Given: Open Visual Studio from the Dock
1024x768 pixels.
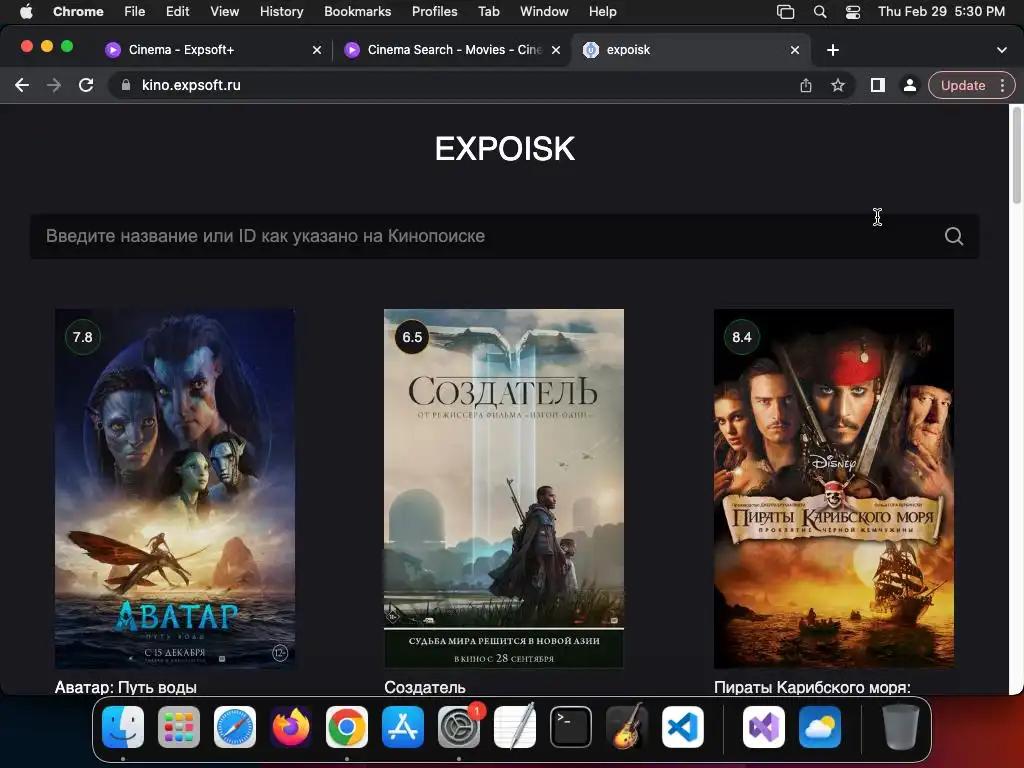Looking at the screenshot, I should coord(763,727).
